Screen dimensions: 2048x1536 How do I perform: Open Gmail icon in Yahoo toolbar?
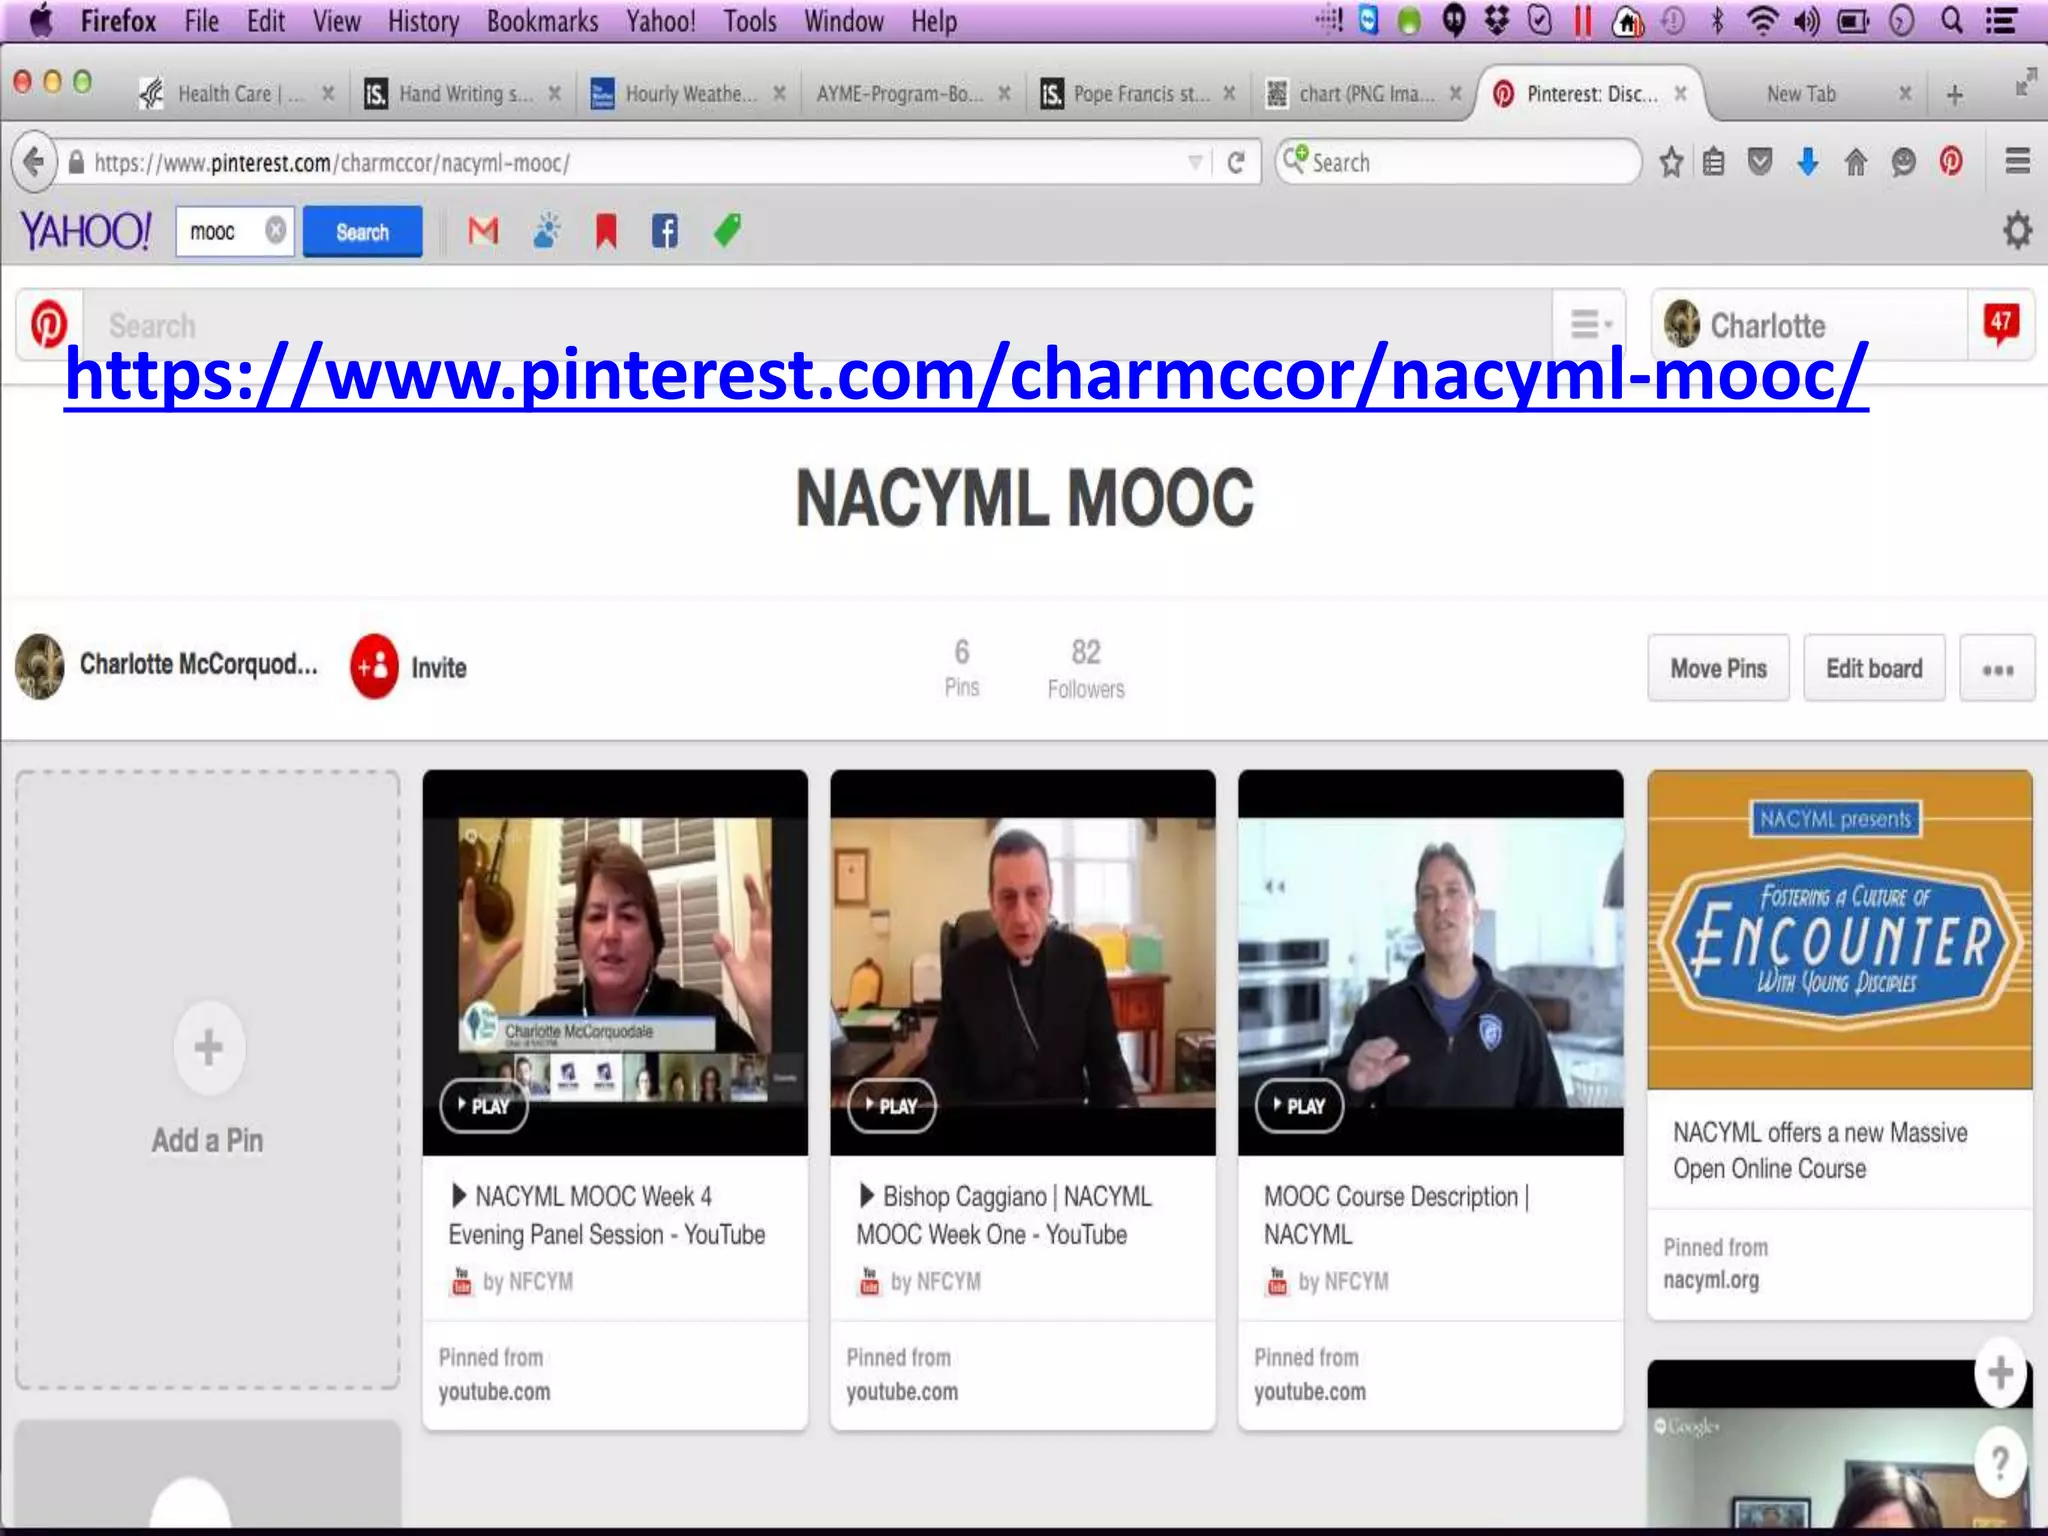[x=484, y=232]
